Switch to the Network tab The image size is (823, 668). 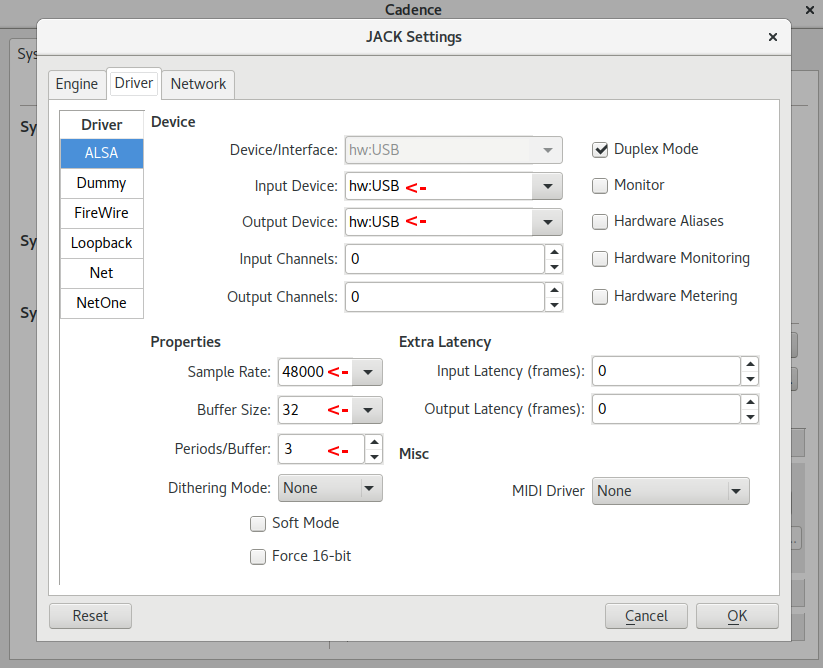(197, 84)
